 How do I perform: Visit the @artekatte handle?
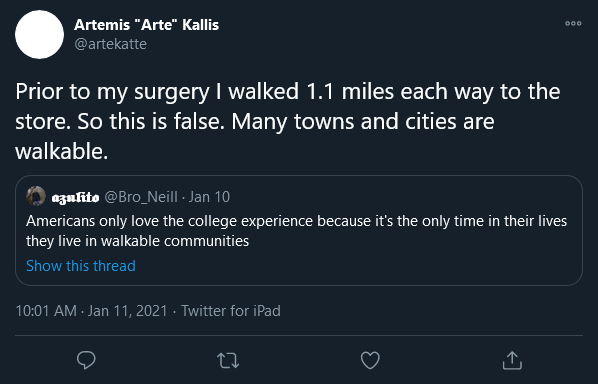click(x=111, y=44)
